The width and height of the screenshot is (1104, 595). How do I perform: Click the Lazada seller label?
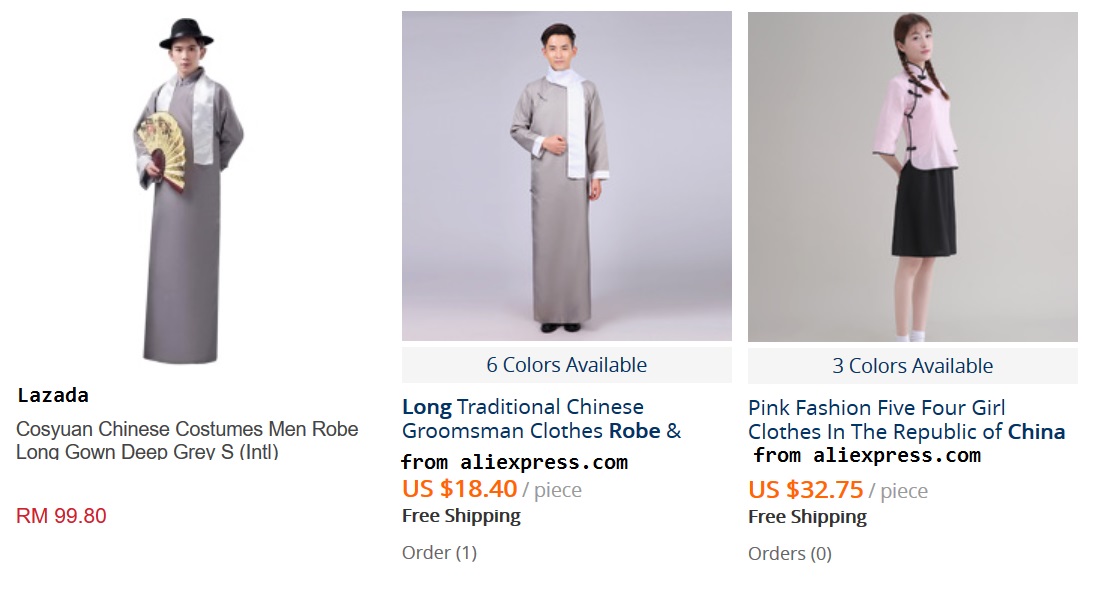coord(54,395)
